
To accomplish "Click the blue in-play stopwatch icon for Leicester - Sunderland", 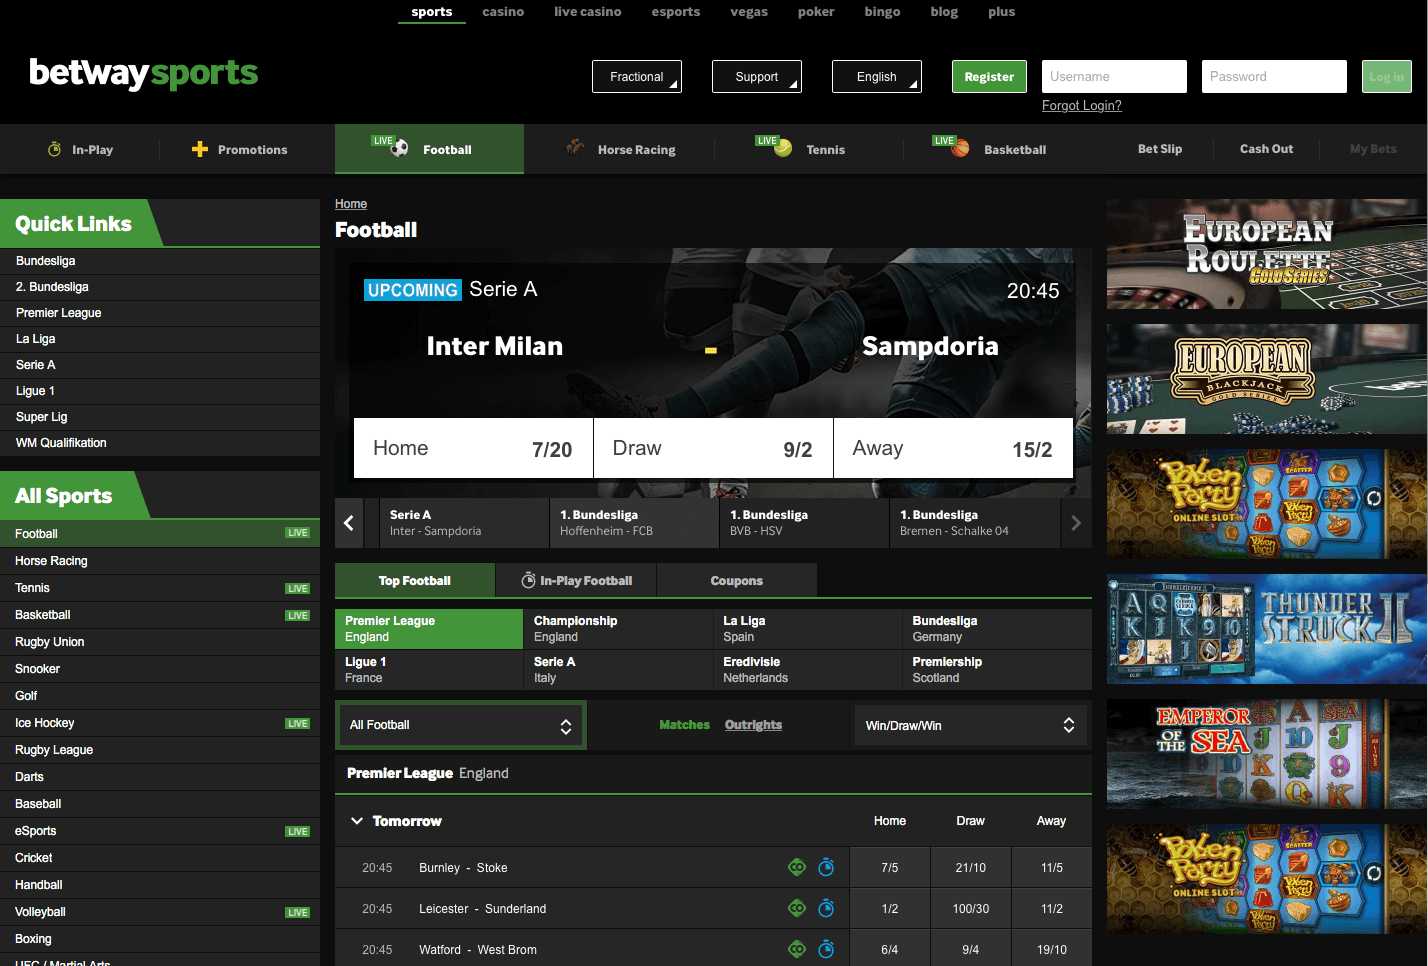I will [826, 908].
